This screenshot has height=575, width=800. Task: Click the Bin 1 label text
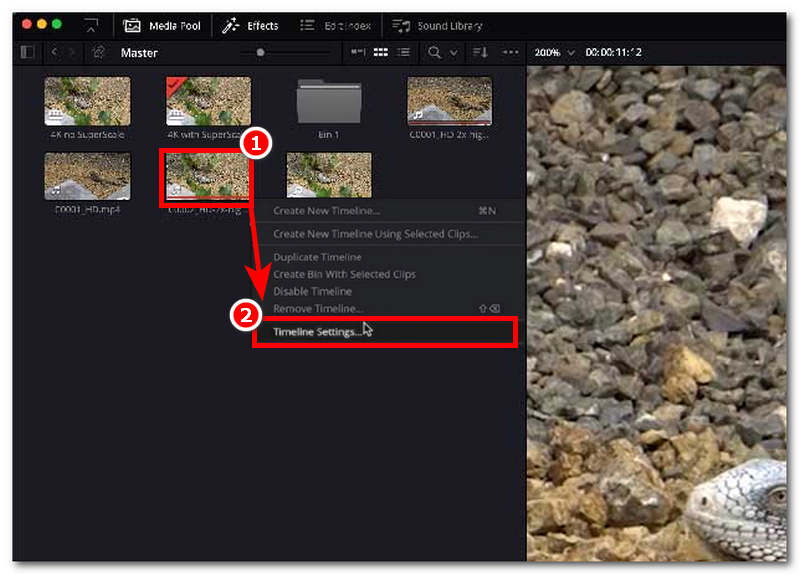click(329, 135)
